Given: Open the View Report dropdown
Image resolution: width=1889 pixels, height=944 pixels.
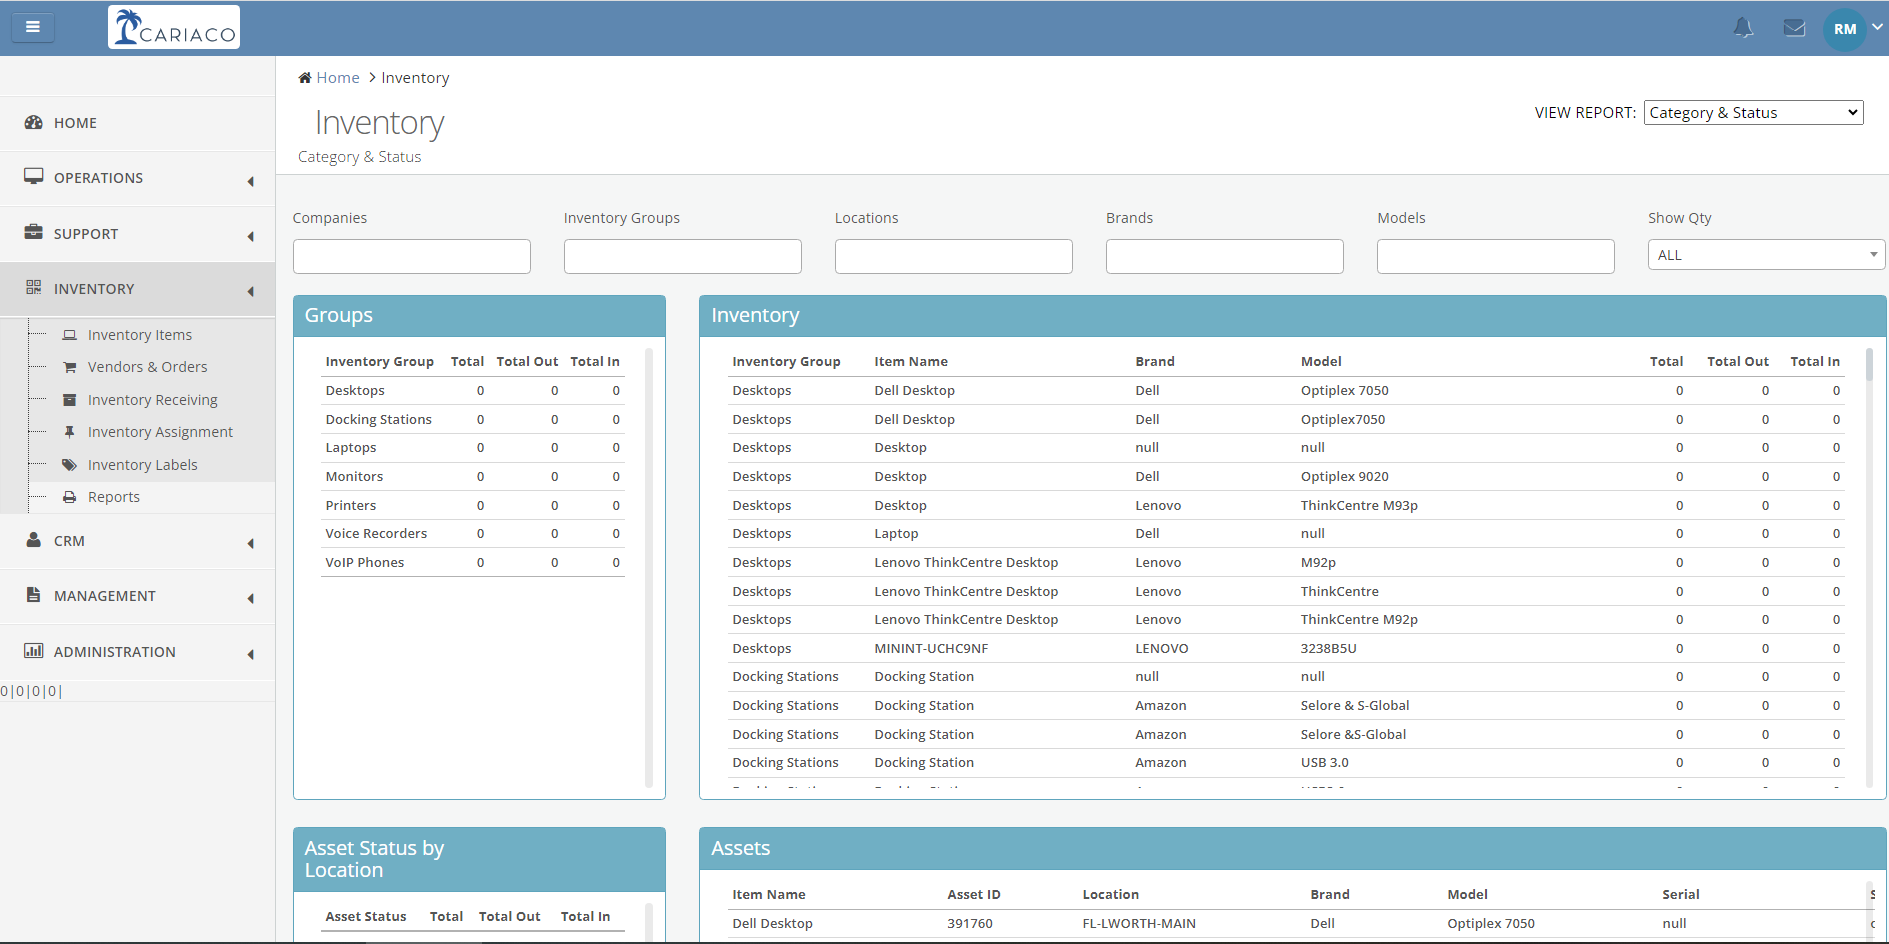Looking at the screenshot, I should (x=1753, y=113).
